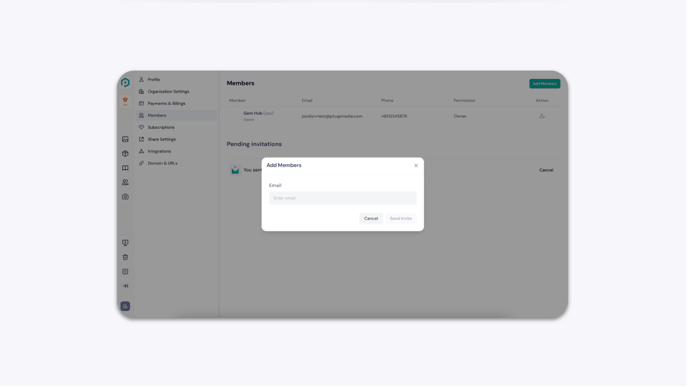Open the book icon in the sidebar
The image size is (688, 387).
point(125,168)
